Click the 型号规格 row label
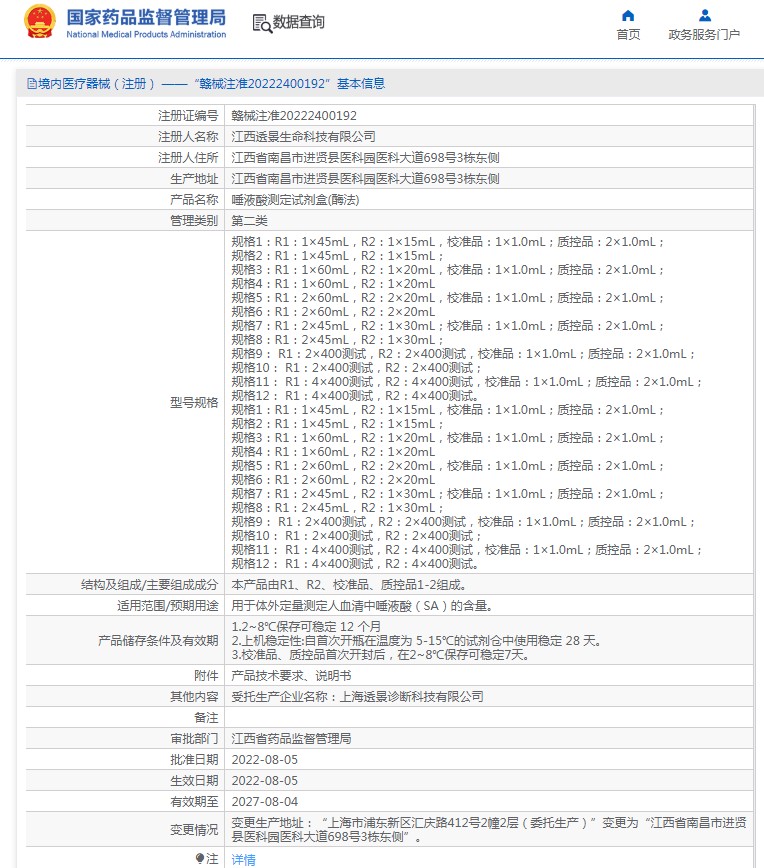 coord(194,402)
